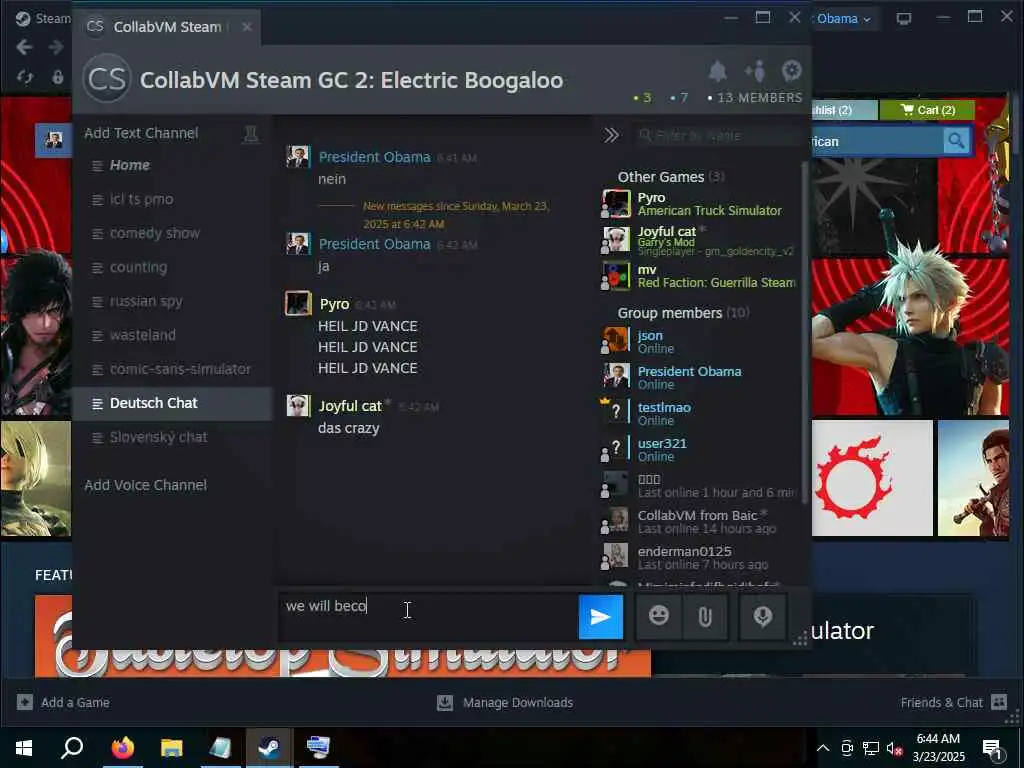Viewport: 1024px width, 768px height.
Task: Click the Steam taskbar icon
Action: pos(269,748)
